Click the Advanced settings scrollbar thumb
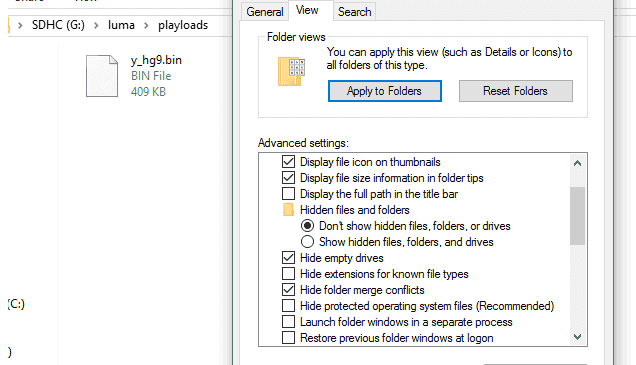The width and height of the screenshot is (636, 365). (x=578, y=216)
